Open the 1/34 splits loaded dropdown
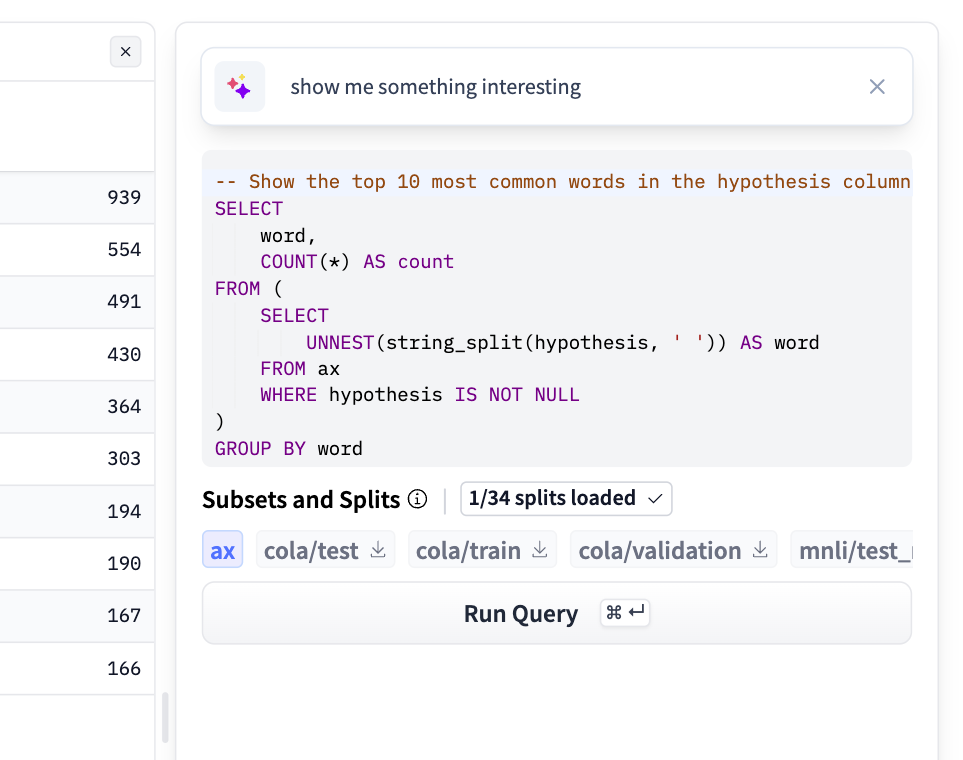963x760 pixels. tap(566, 498)
